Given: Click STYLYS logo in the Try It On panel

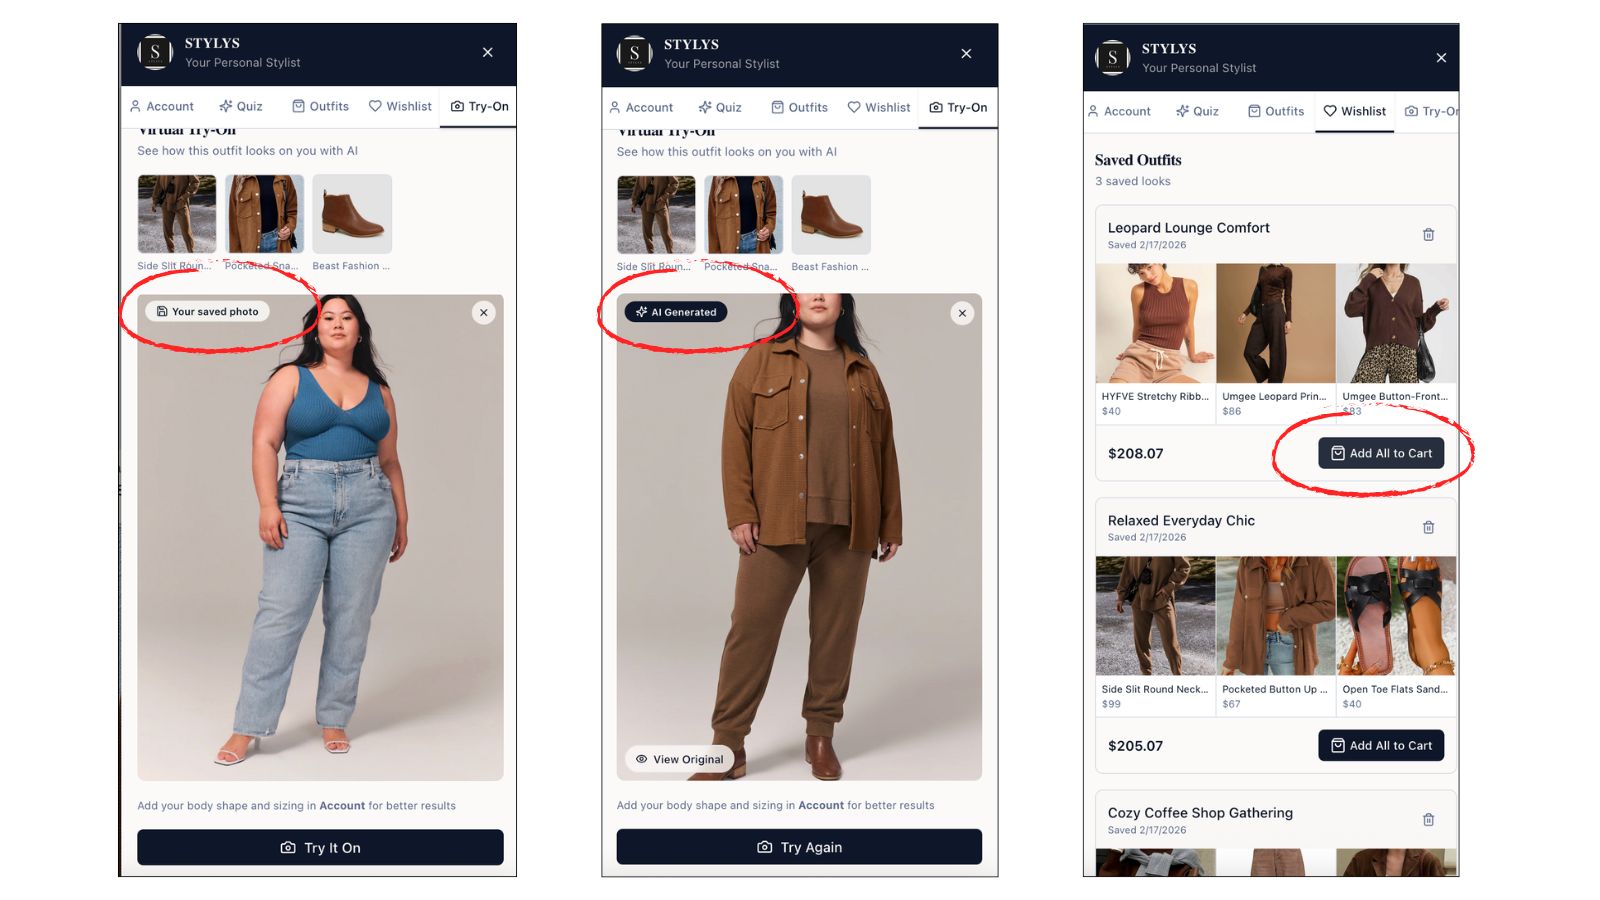Looking at the screenshot, I should [155, 52].
